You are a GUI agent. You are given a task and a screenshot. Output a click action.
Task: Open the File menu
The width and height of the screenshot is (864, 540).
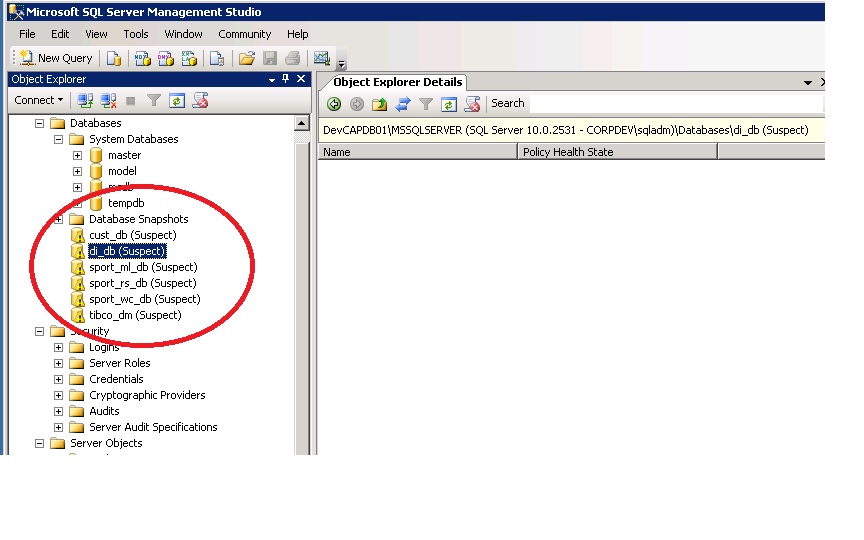click(x=27, y=34)
